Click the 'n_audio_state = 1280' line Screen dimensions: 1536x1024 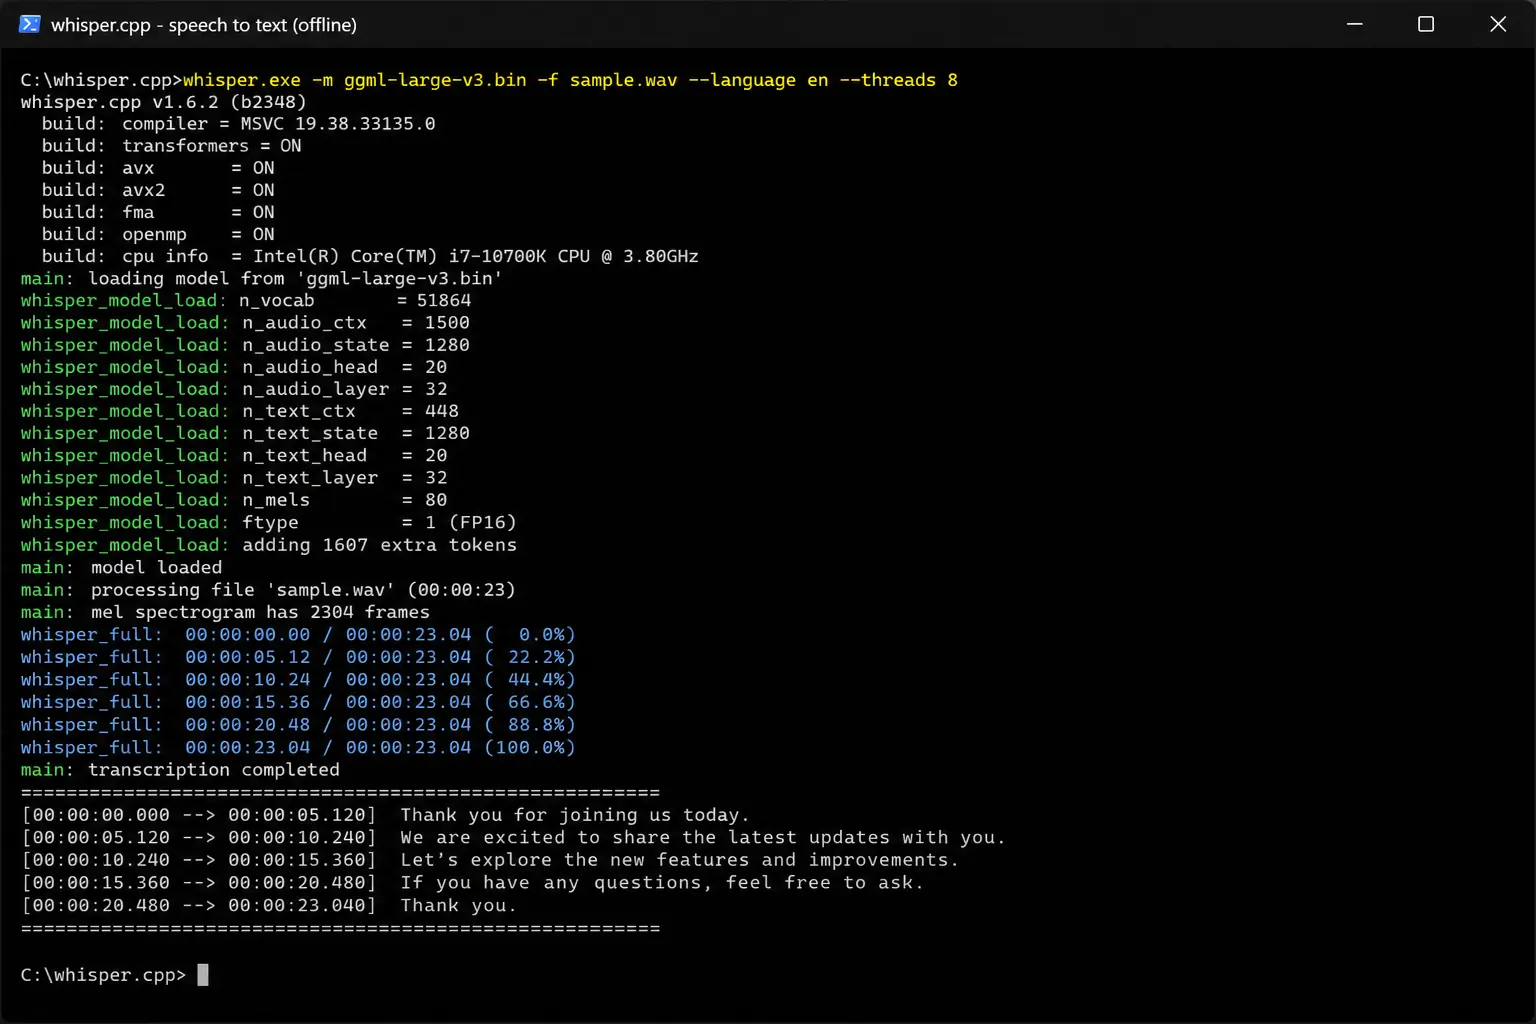pyautogui.click(x=245, y=345)
